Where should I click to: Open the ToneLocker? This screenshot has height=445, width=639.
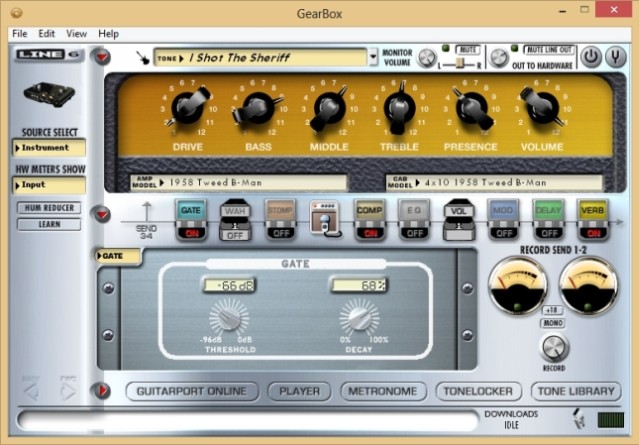478,391
